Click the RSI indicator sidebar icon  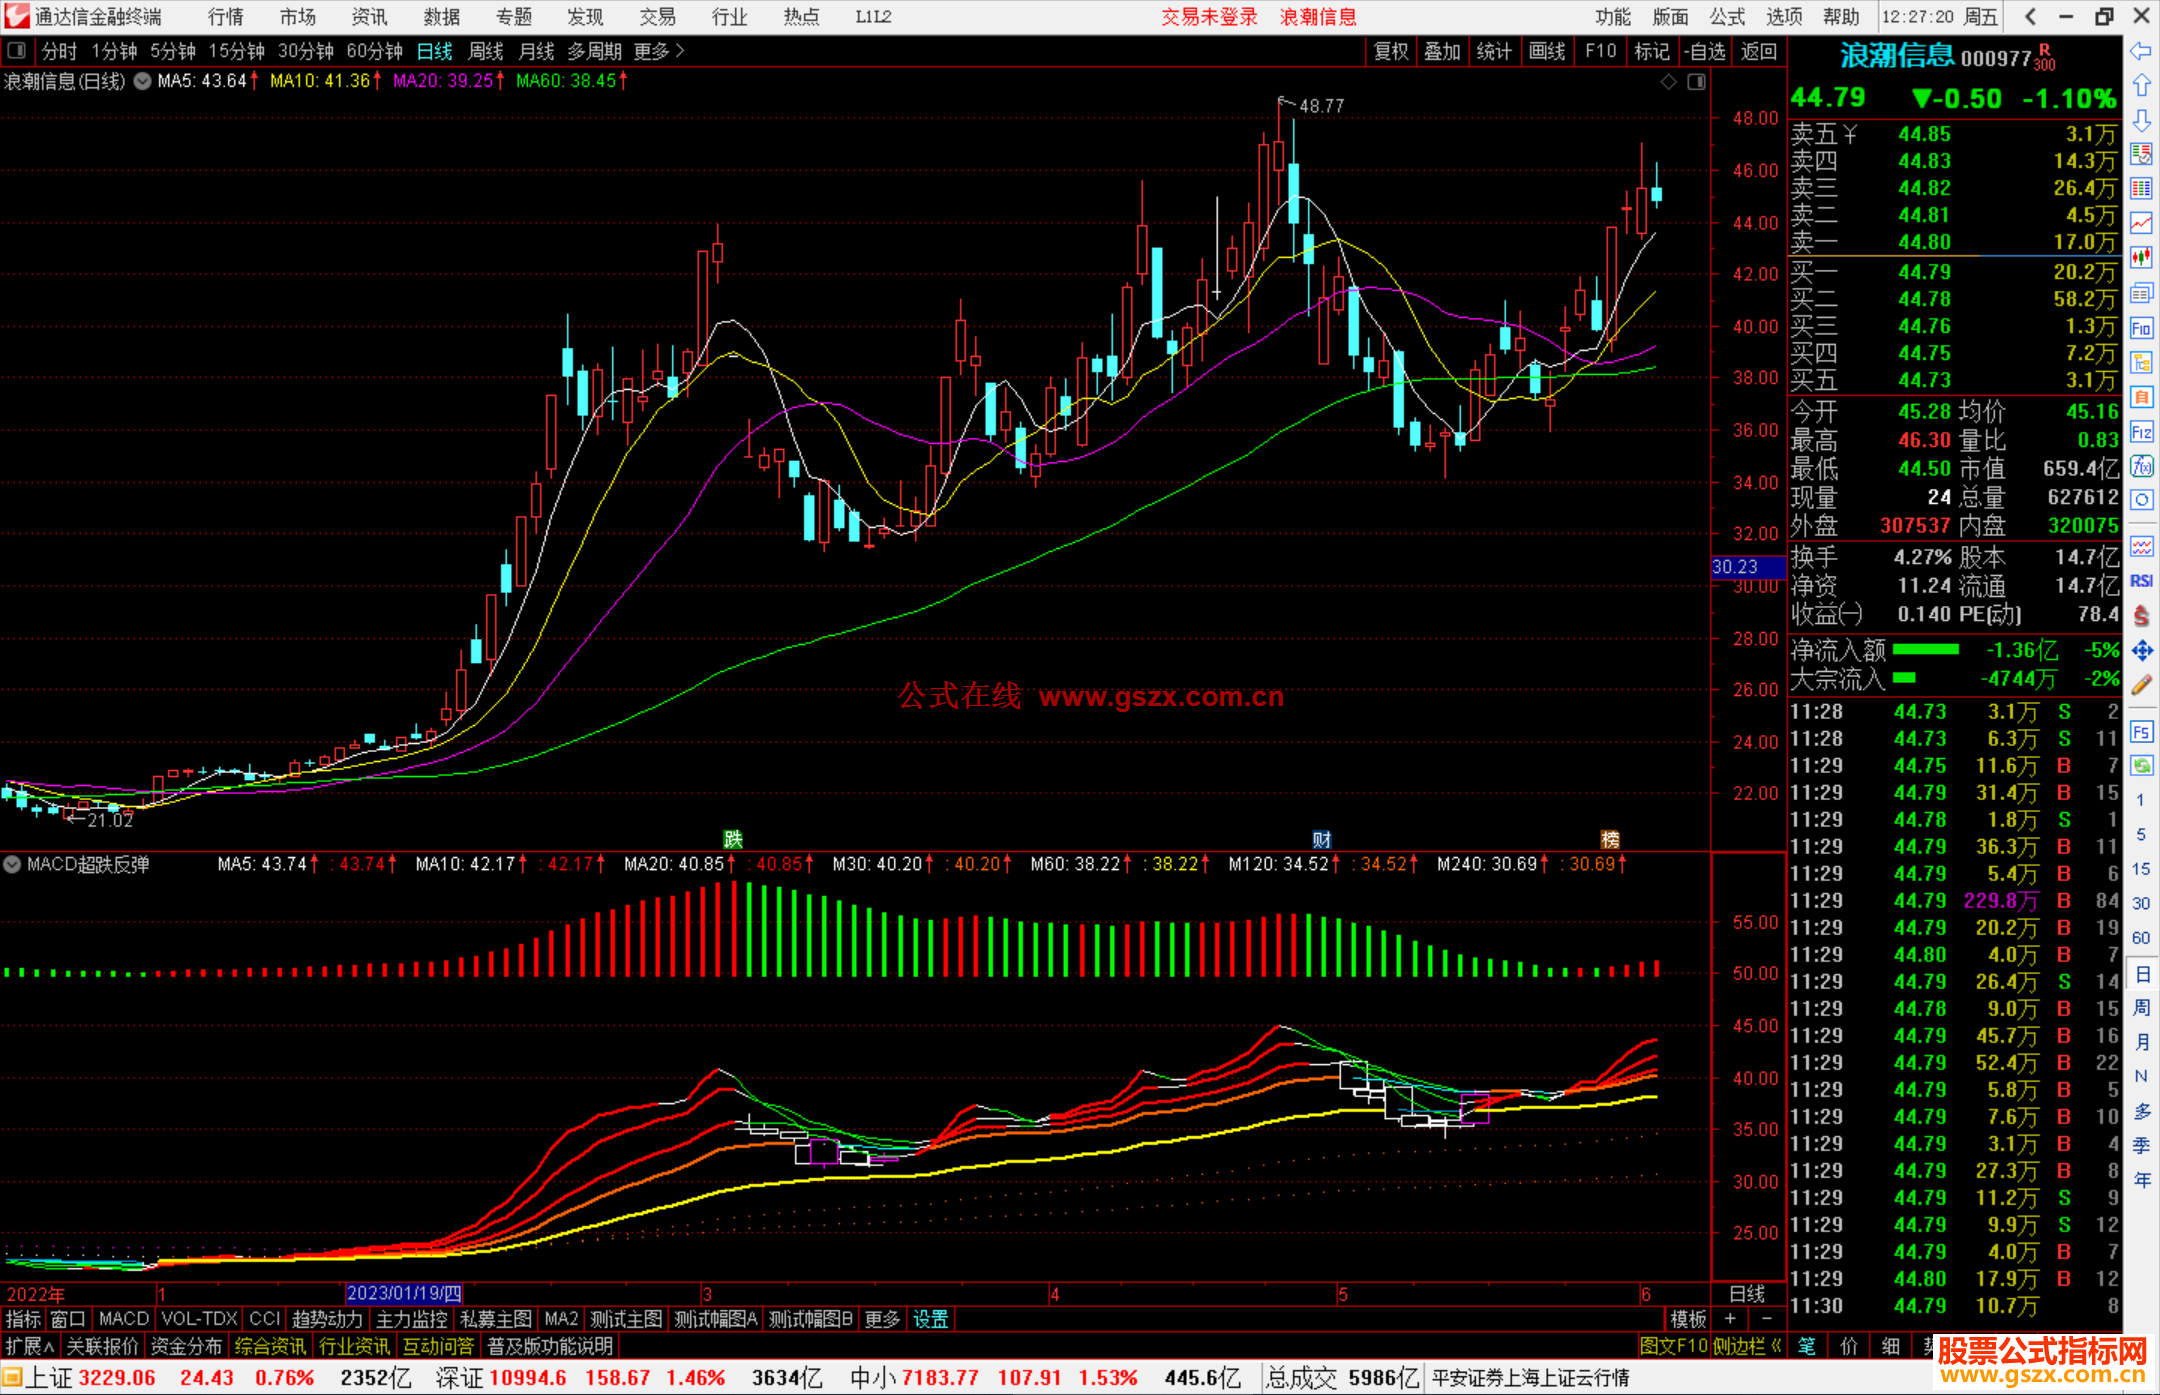pos(2141,581)
